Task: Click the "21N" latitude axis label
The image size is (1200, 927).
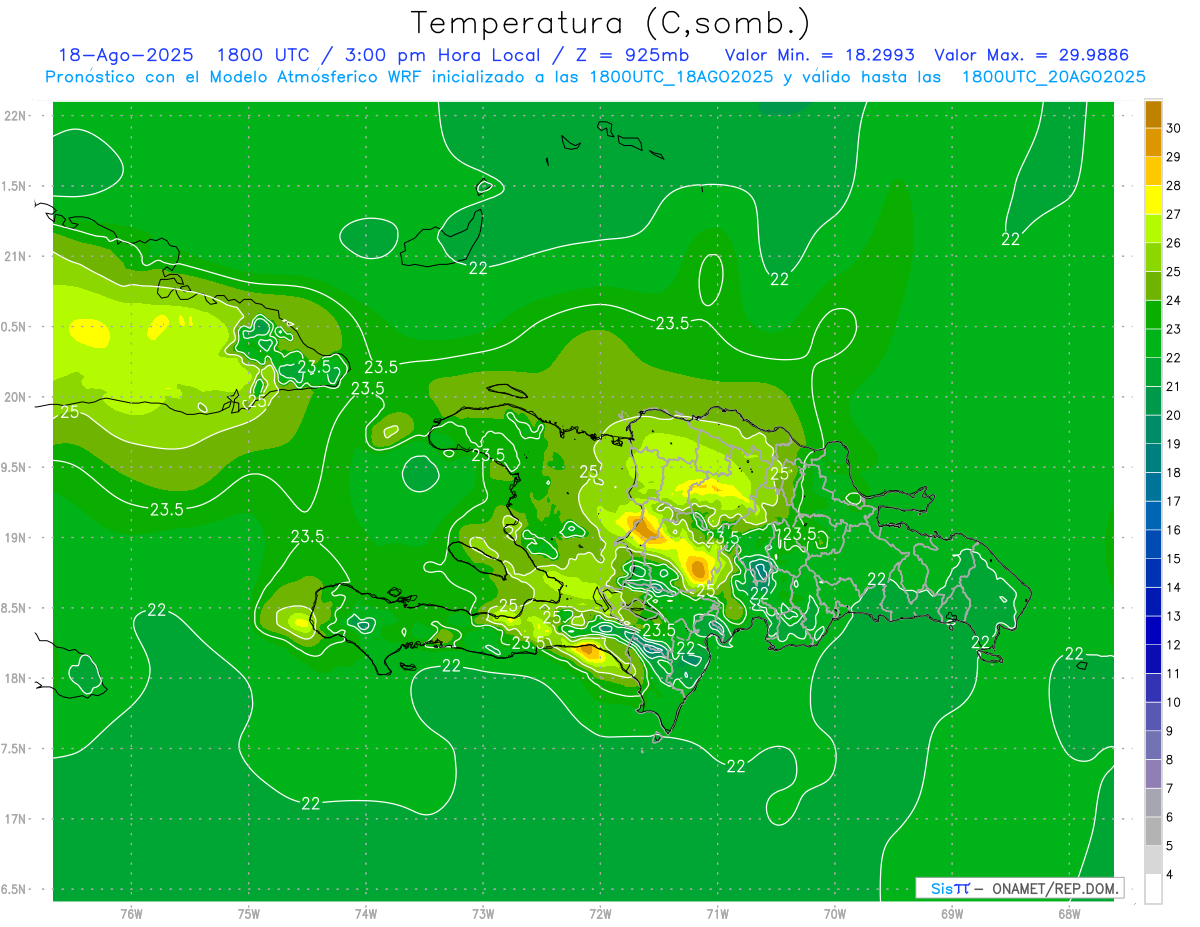Action: pos(16,256)
